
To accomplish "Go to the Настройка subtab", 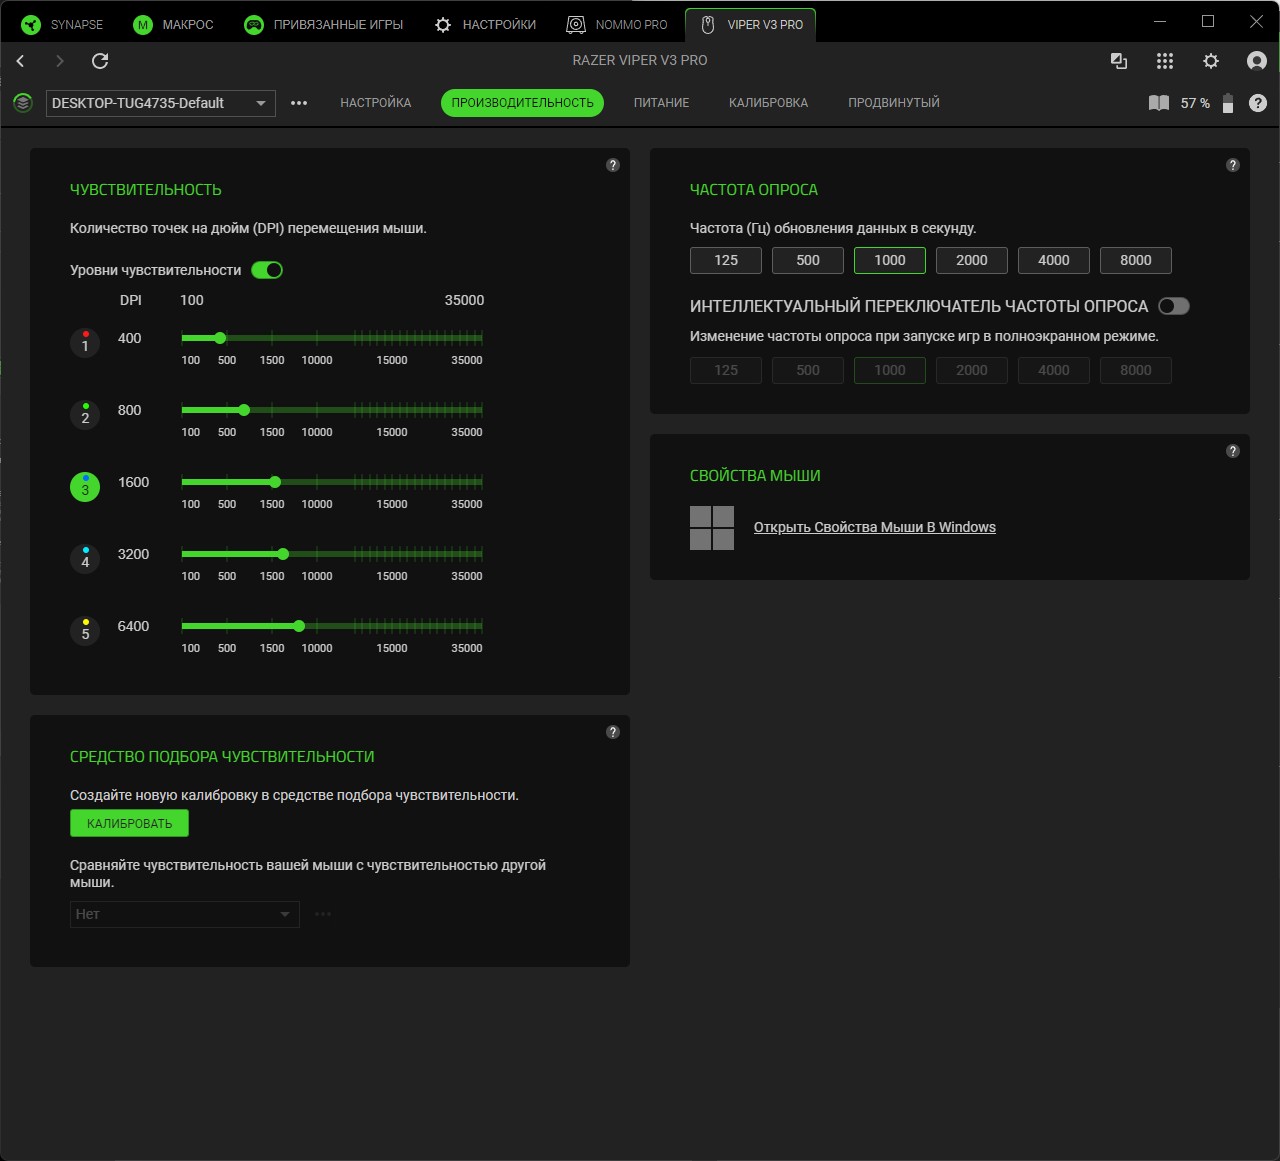I will (376, 103).
